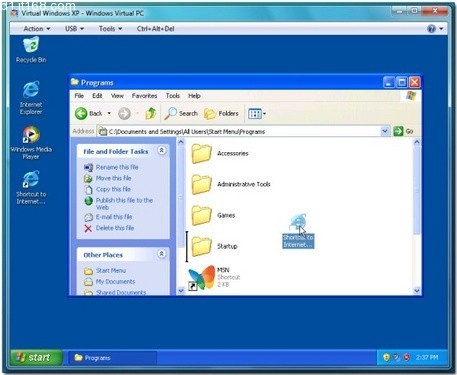The image size is (457, 375).
Task: Click the Publish to Web globe icon
Action: (x=88, y=201)
